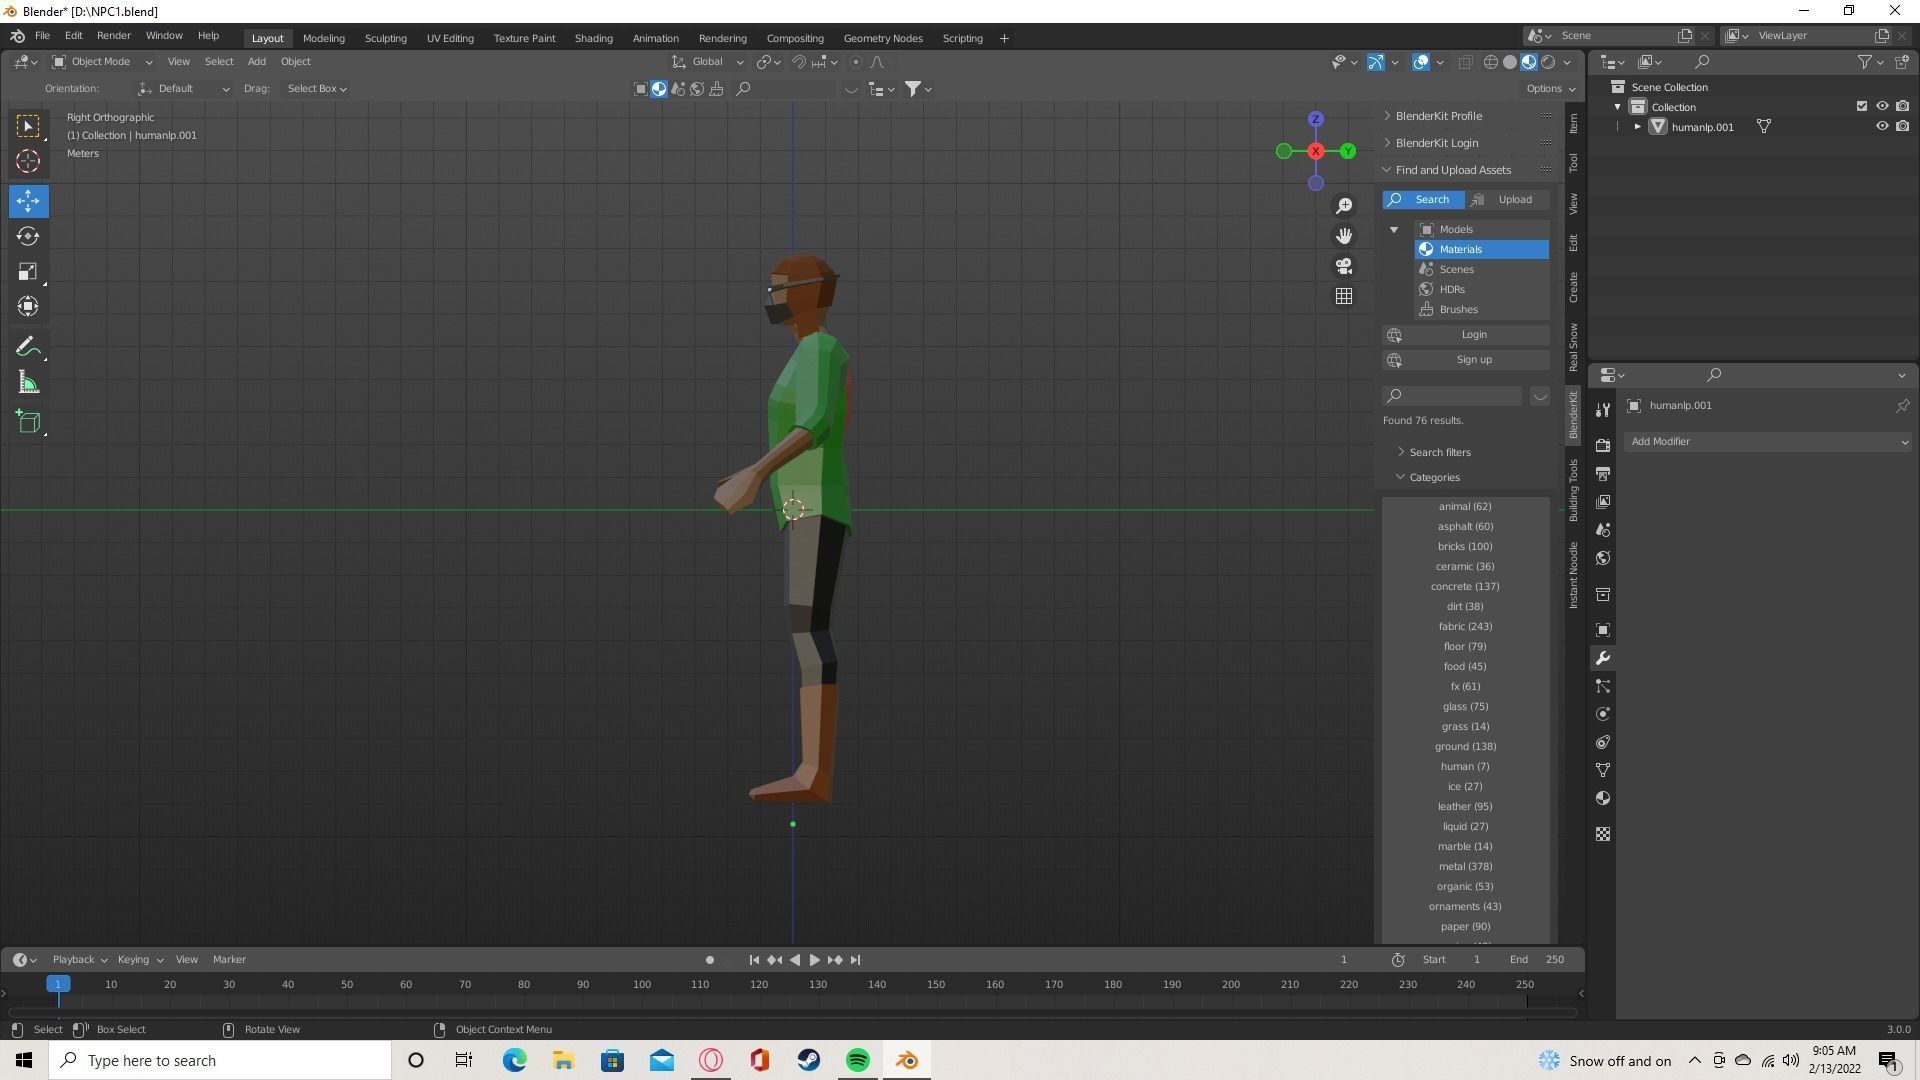The width and height of the screenshot is (1920, 1080).
Task: Open the Object Mode dropdown
Action: [102, 62]
